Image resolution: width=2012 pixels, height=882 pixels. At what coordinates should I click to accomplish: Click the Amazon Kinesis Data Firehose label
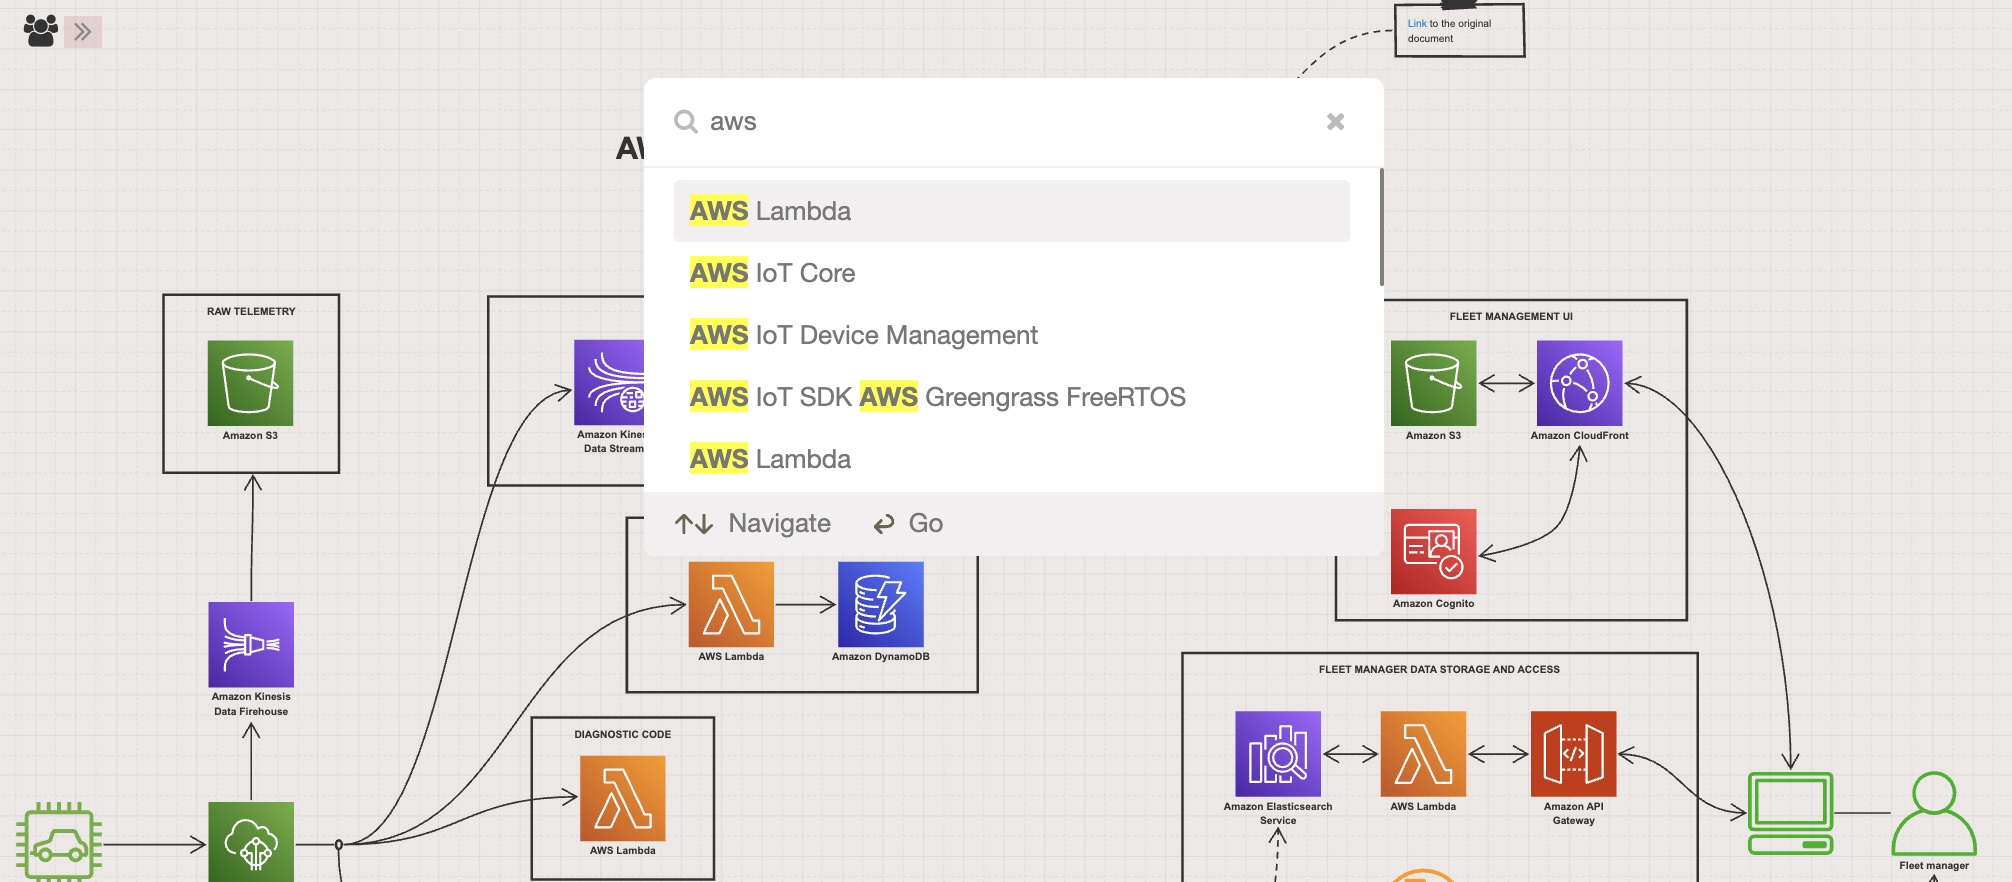click(x=251, y=704)
